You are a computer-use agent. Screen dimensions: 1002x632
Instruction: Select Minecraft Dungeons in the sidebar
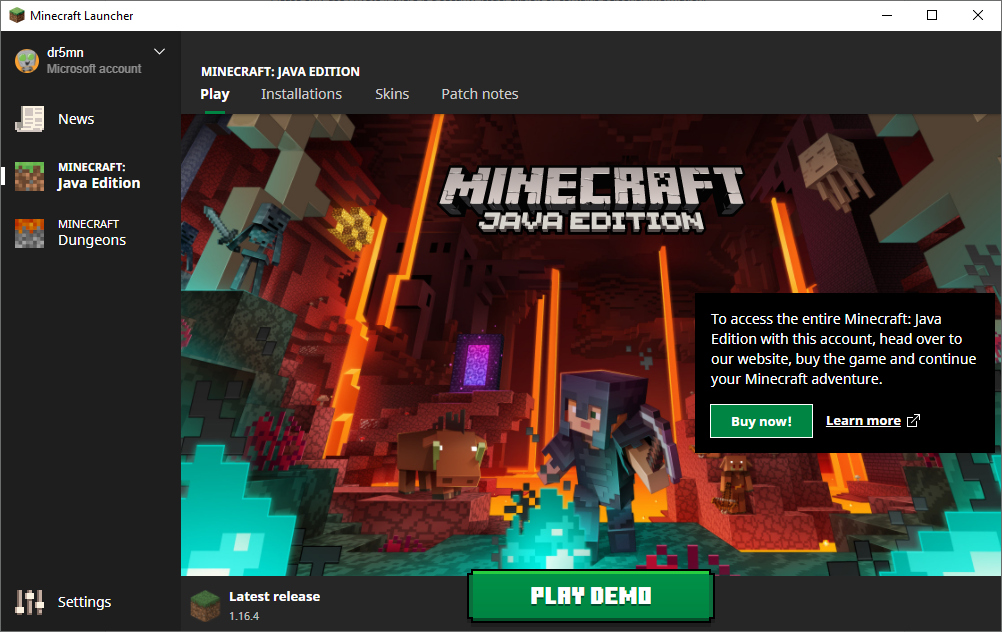(x=92, y=233)
